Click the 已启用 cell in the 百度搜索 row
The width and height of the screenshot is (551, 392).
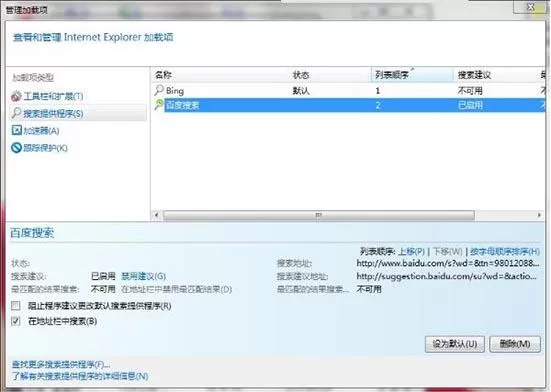click(x=470, y=105)
